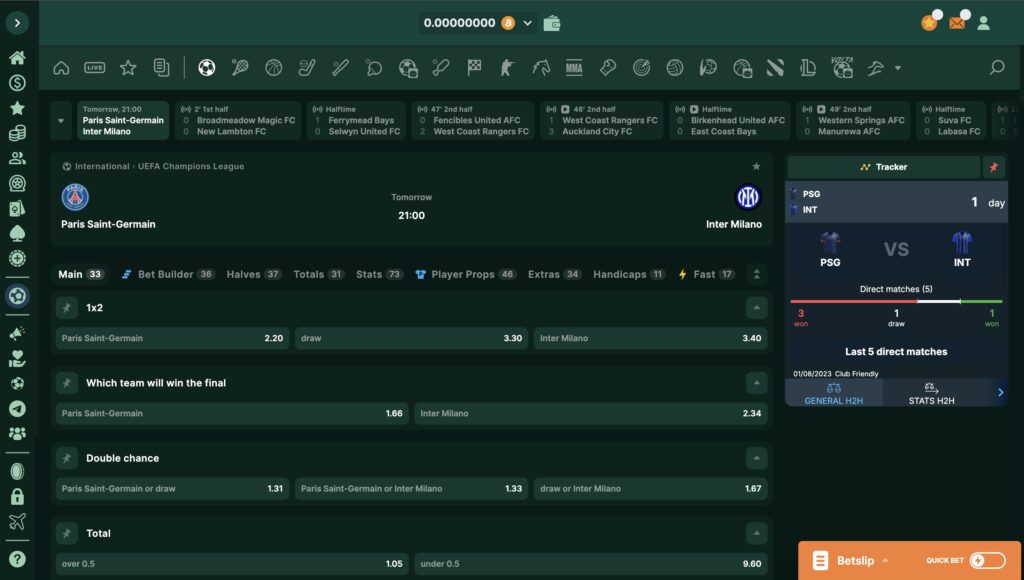Screen dimensions: 1024x580
Task: Switch to Player Props tab
Action: pos(466,274)
